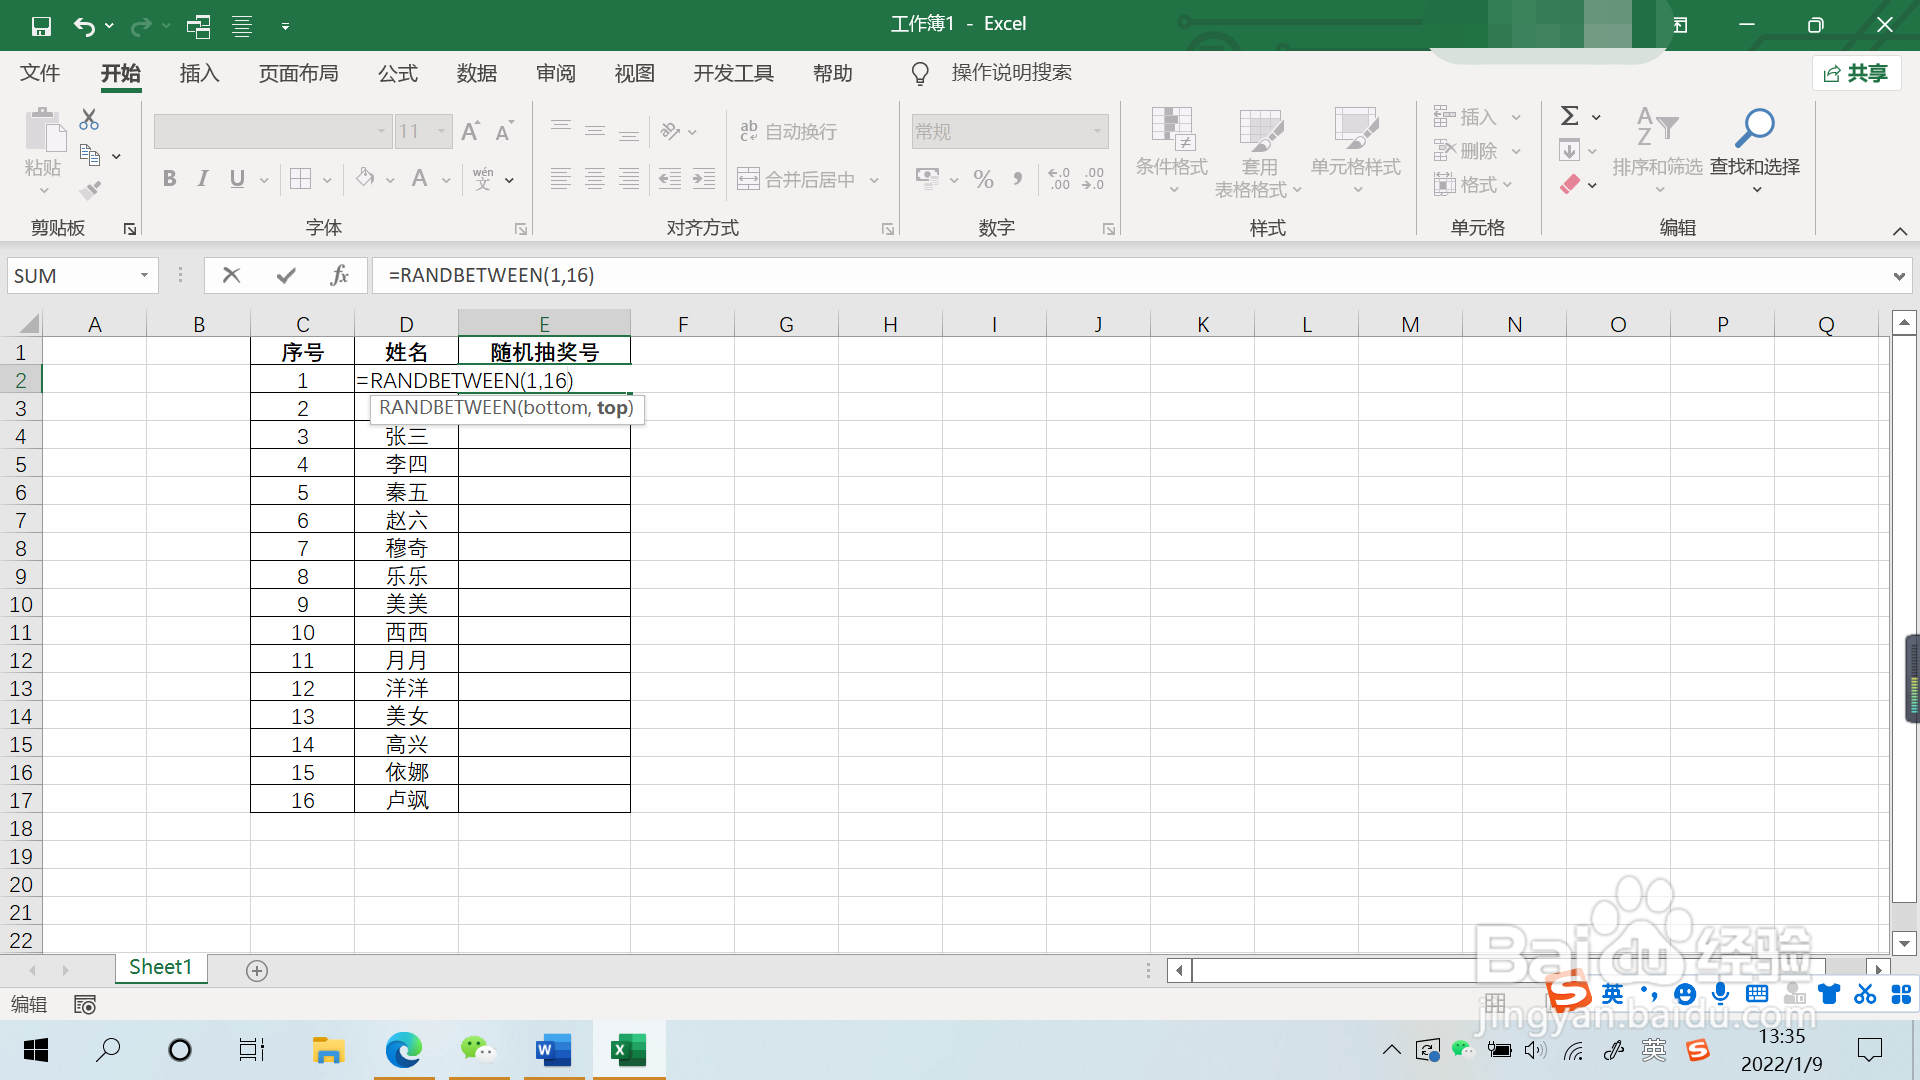
Task: Click the 共享 share button
Action: click(x=1856, y=73)
